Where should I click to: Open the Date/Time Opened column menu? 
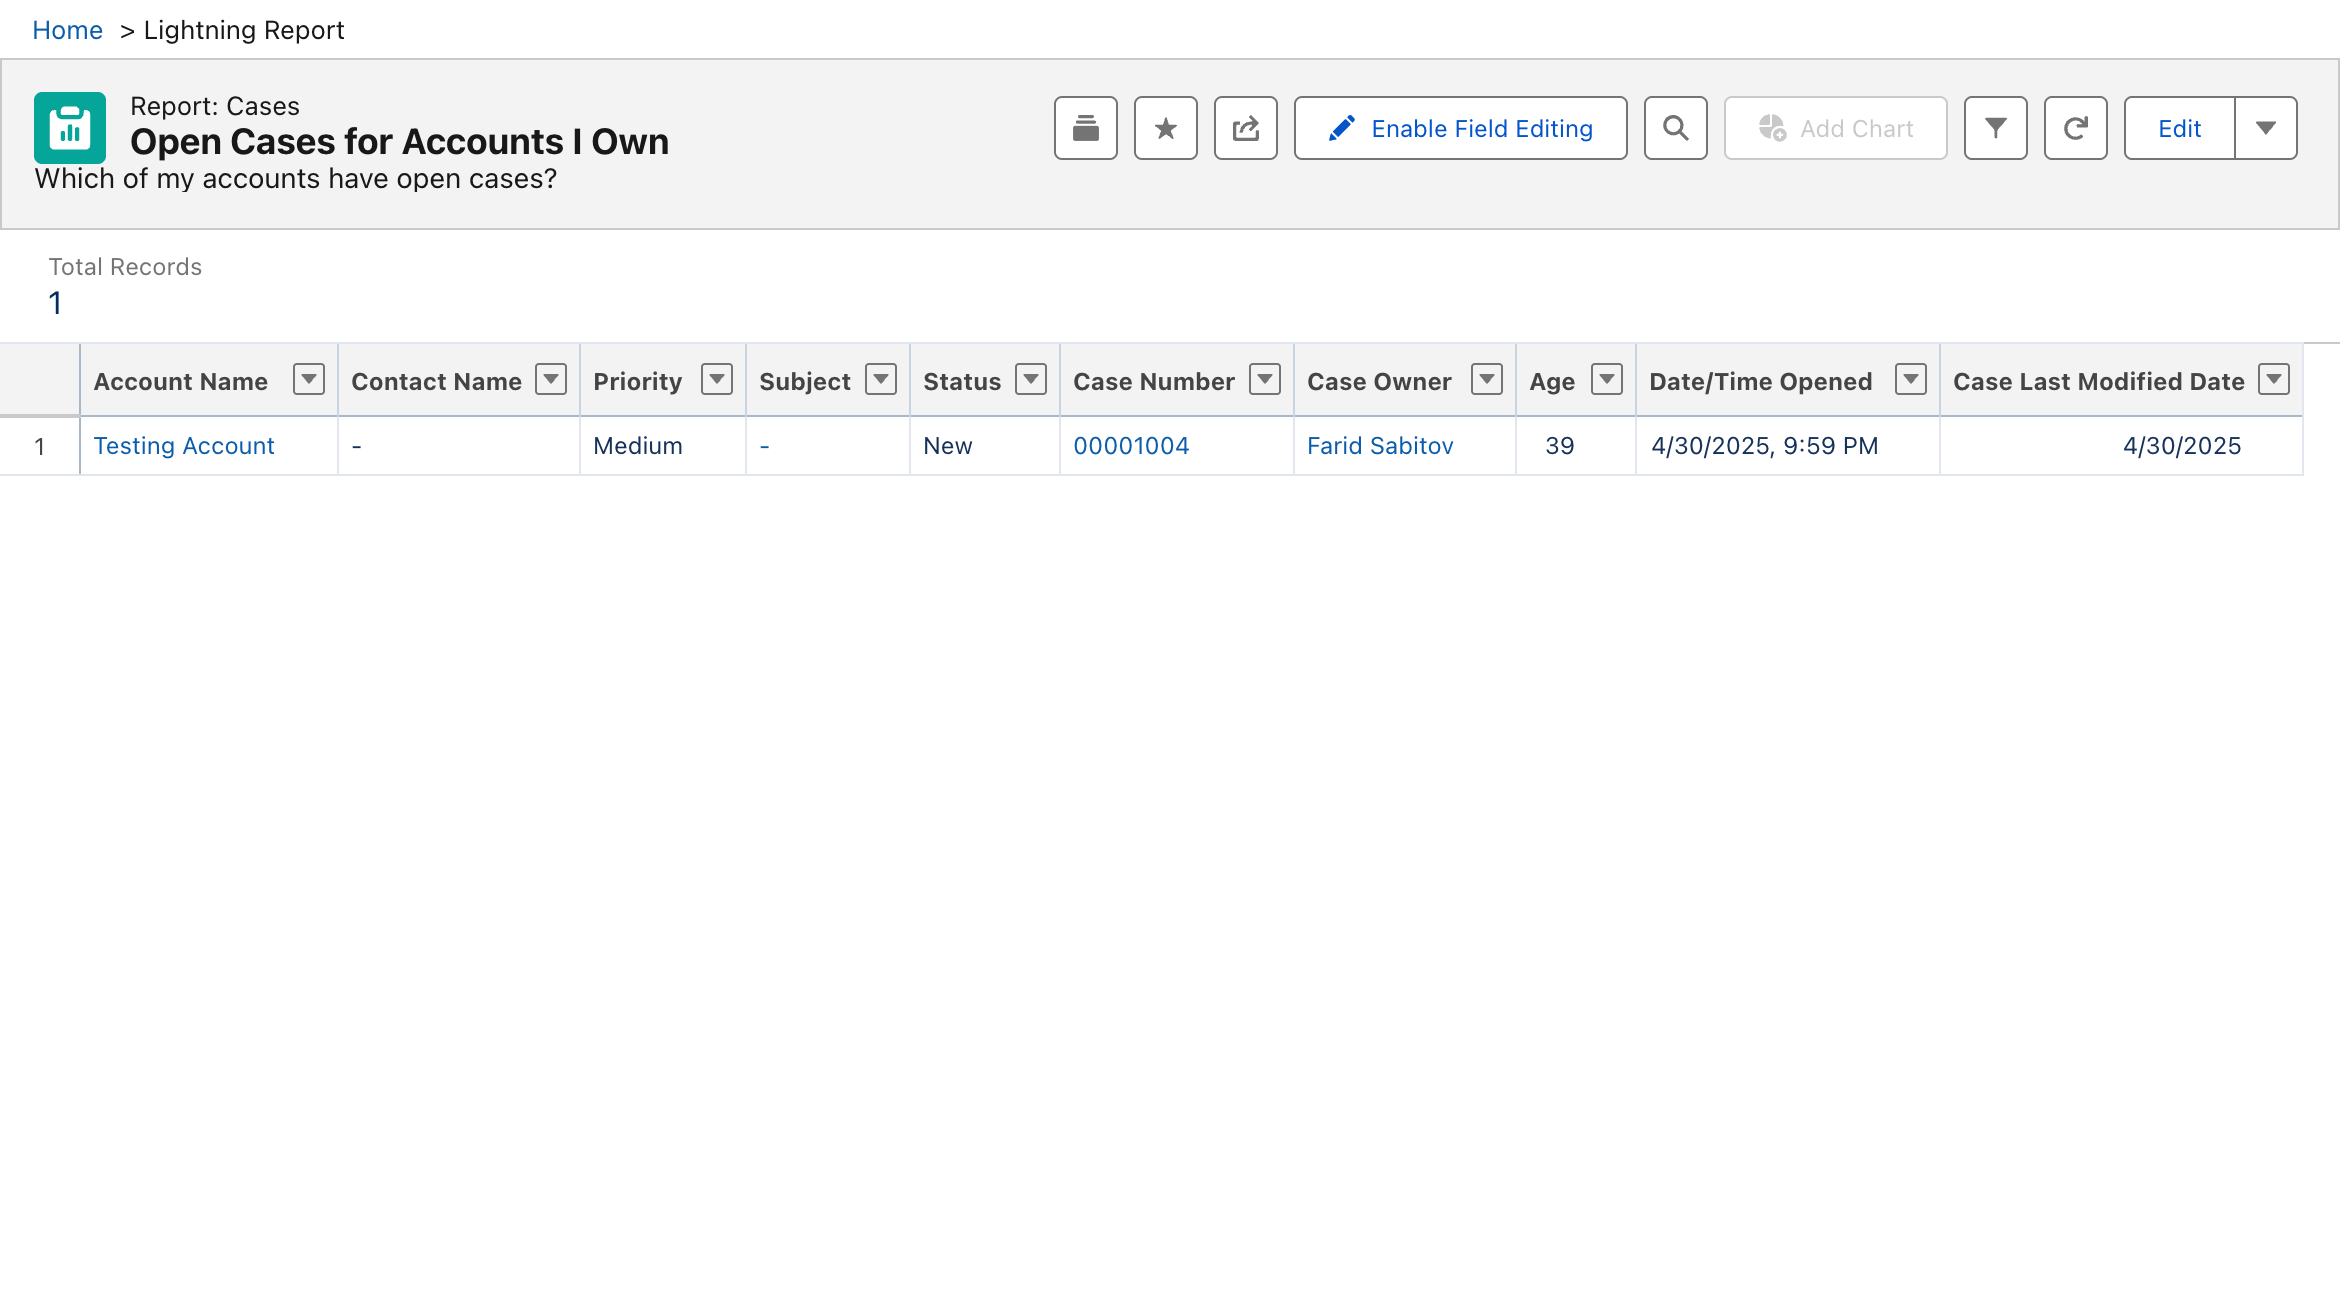1911,380
